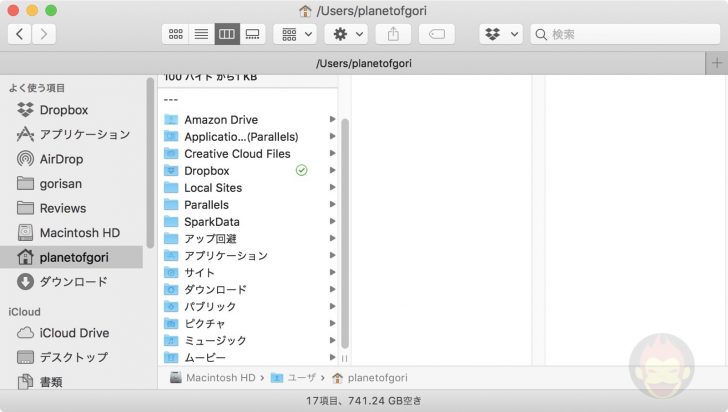Click the column resize handle
The image size is (728, 412).
[344, 359]
